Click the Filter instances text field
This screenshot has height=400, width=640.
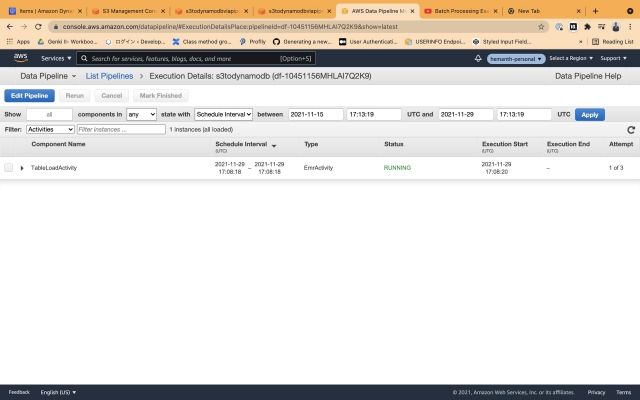click(121, 129)
